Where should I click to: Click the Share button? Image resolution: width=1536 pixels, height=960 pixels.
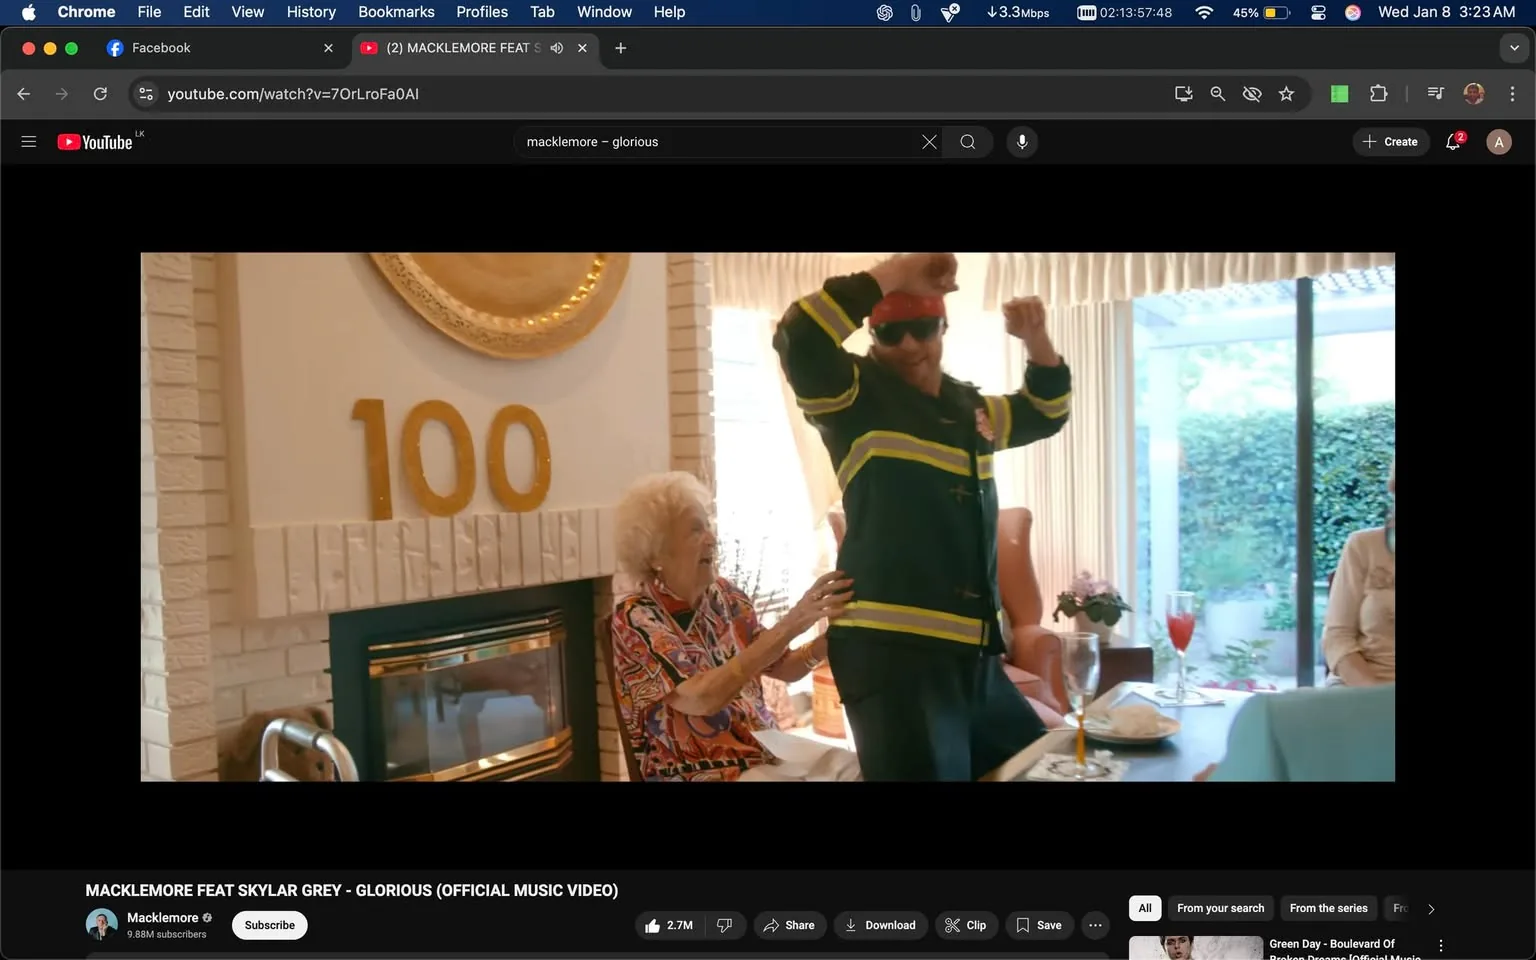click(x=789, y=925)
